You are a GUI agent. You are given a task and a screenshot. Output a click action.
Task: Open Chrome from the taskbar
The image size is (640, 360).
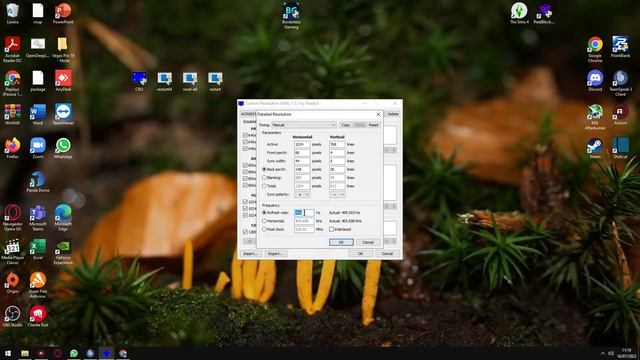click(123, 353)
